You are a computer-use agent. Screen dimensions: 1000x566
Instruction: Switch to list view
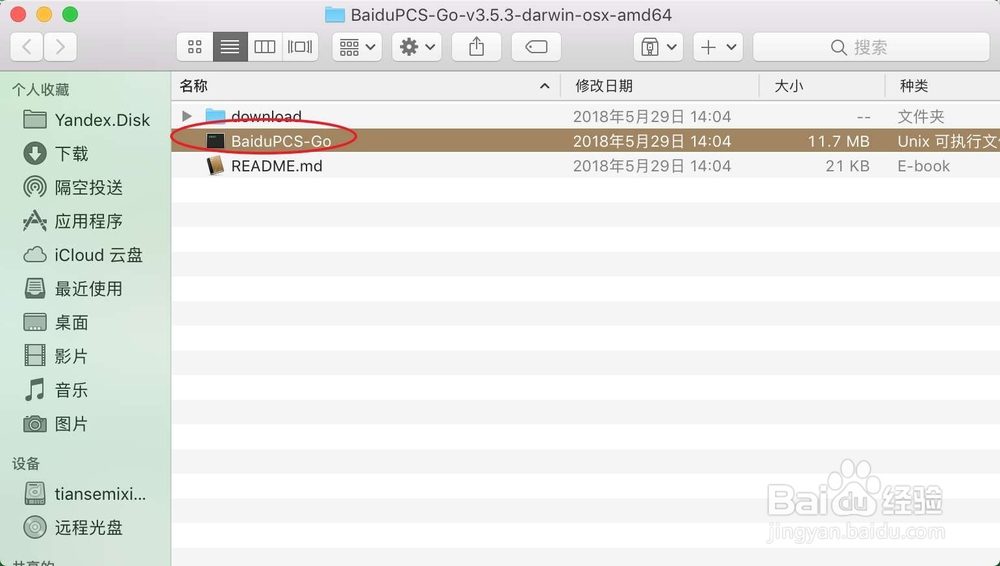230,47
